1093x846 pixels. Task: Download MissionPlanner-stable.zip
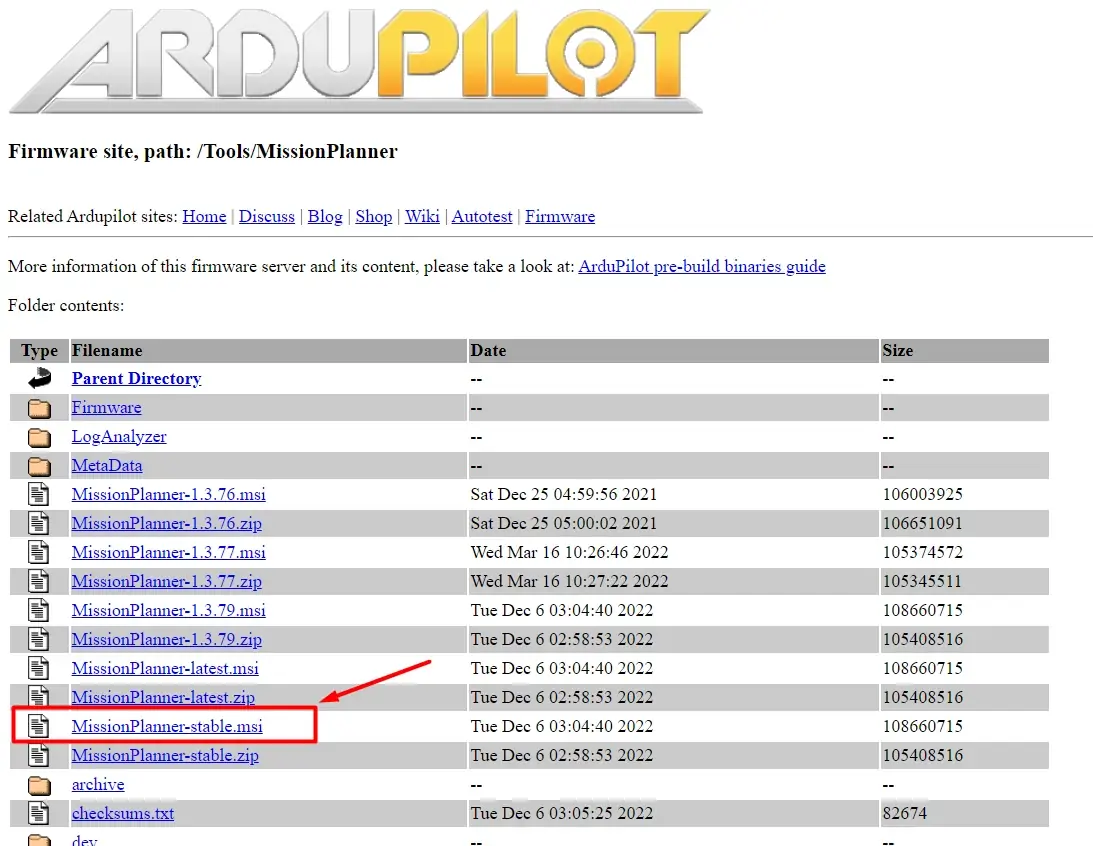[165, 755]
